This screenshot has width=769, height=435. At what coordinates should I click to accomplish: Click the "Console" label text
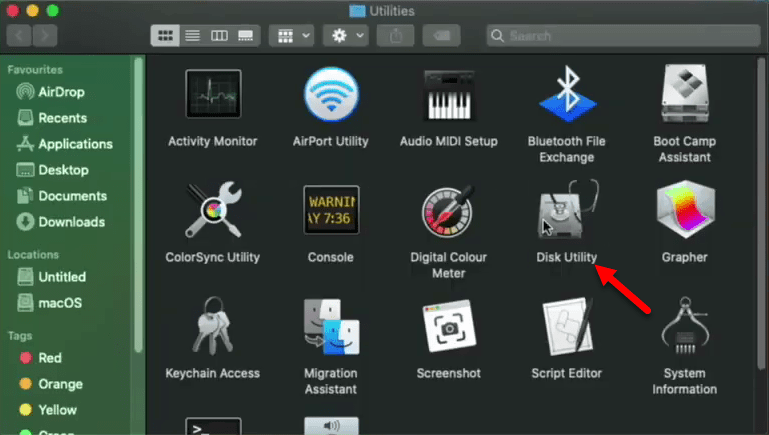[331, 257]
